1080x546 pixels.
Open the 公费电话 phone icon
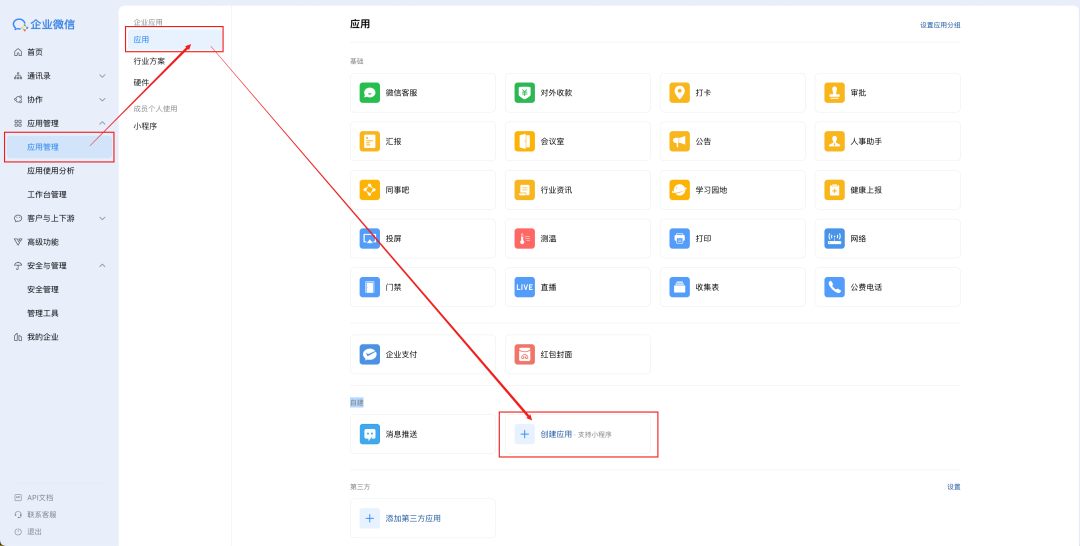pos(835,287)
